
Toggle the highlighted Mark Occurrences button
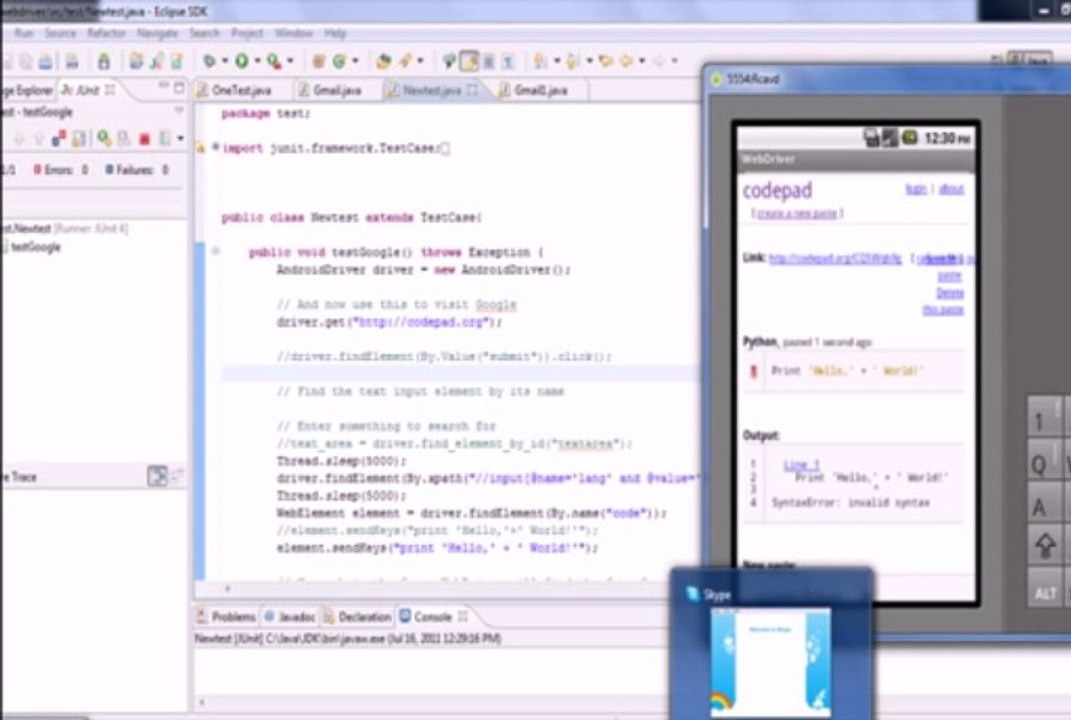(469, 61)
